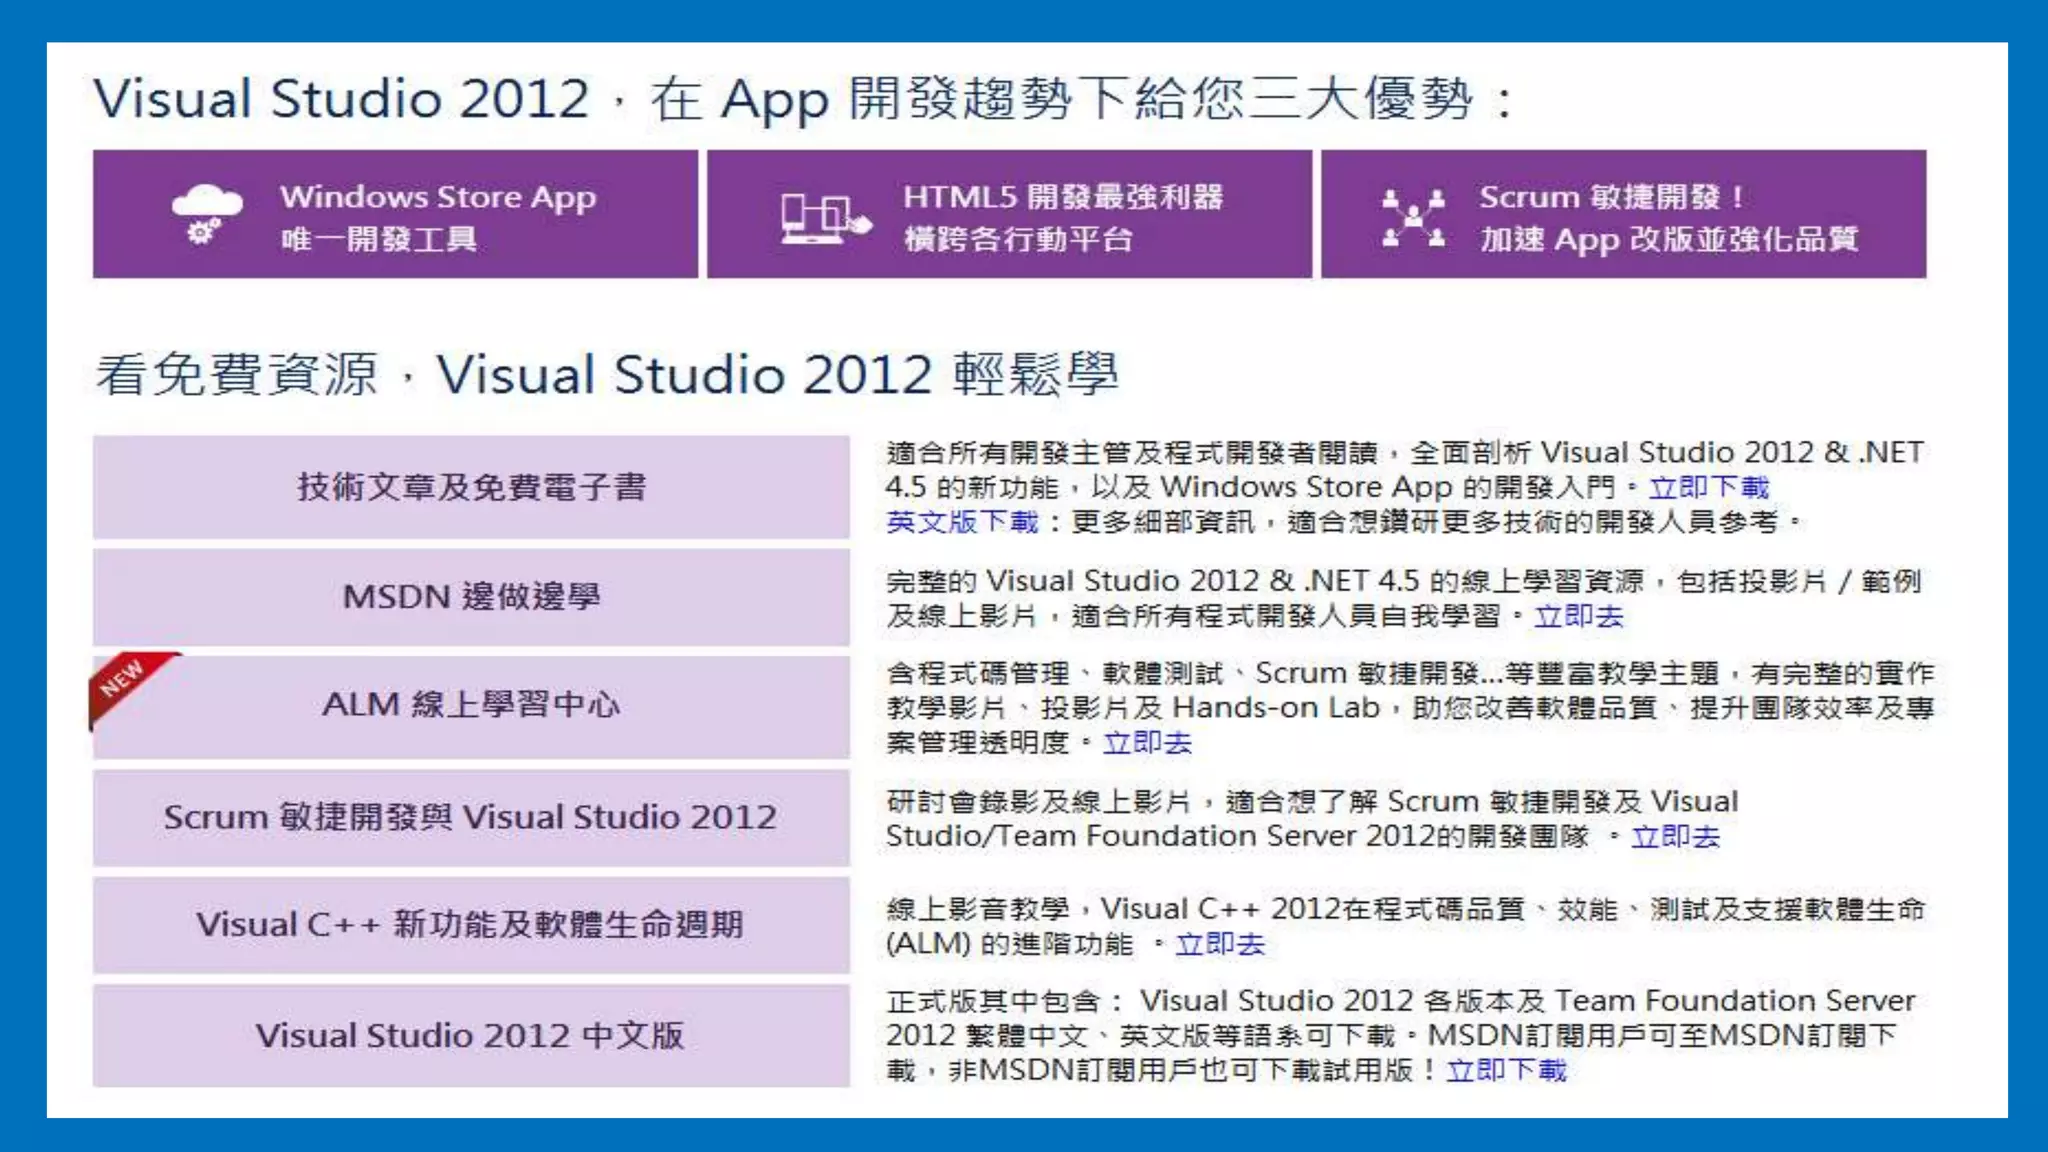Screen dimensions: 2048x1152
Task: Select ALM 線上學習中心 resource box
Action: tap(471, 705)
